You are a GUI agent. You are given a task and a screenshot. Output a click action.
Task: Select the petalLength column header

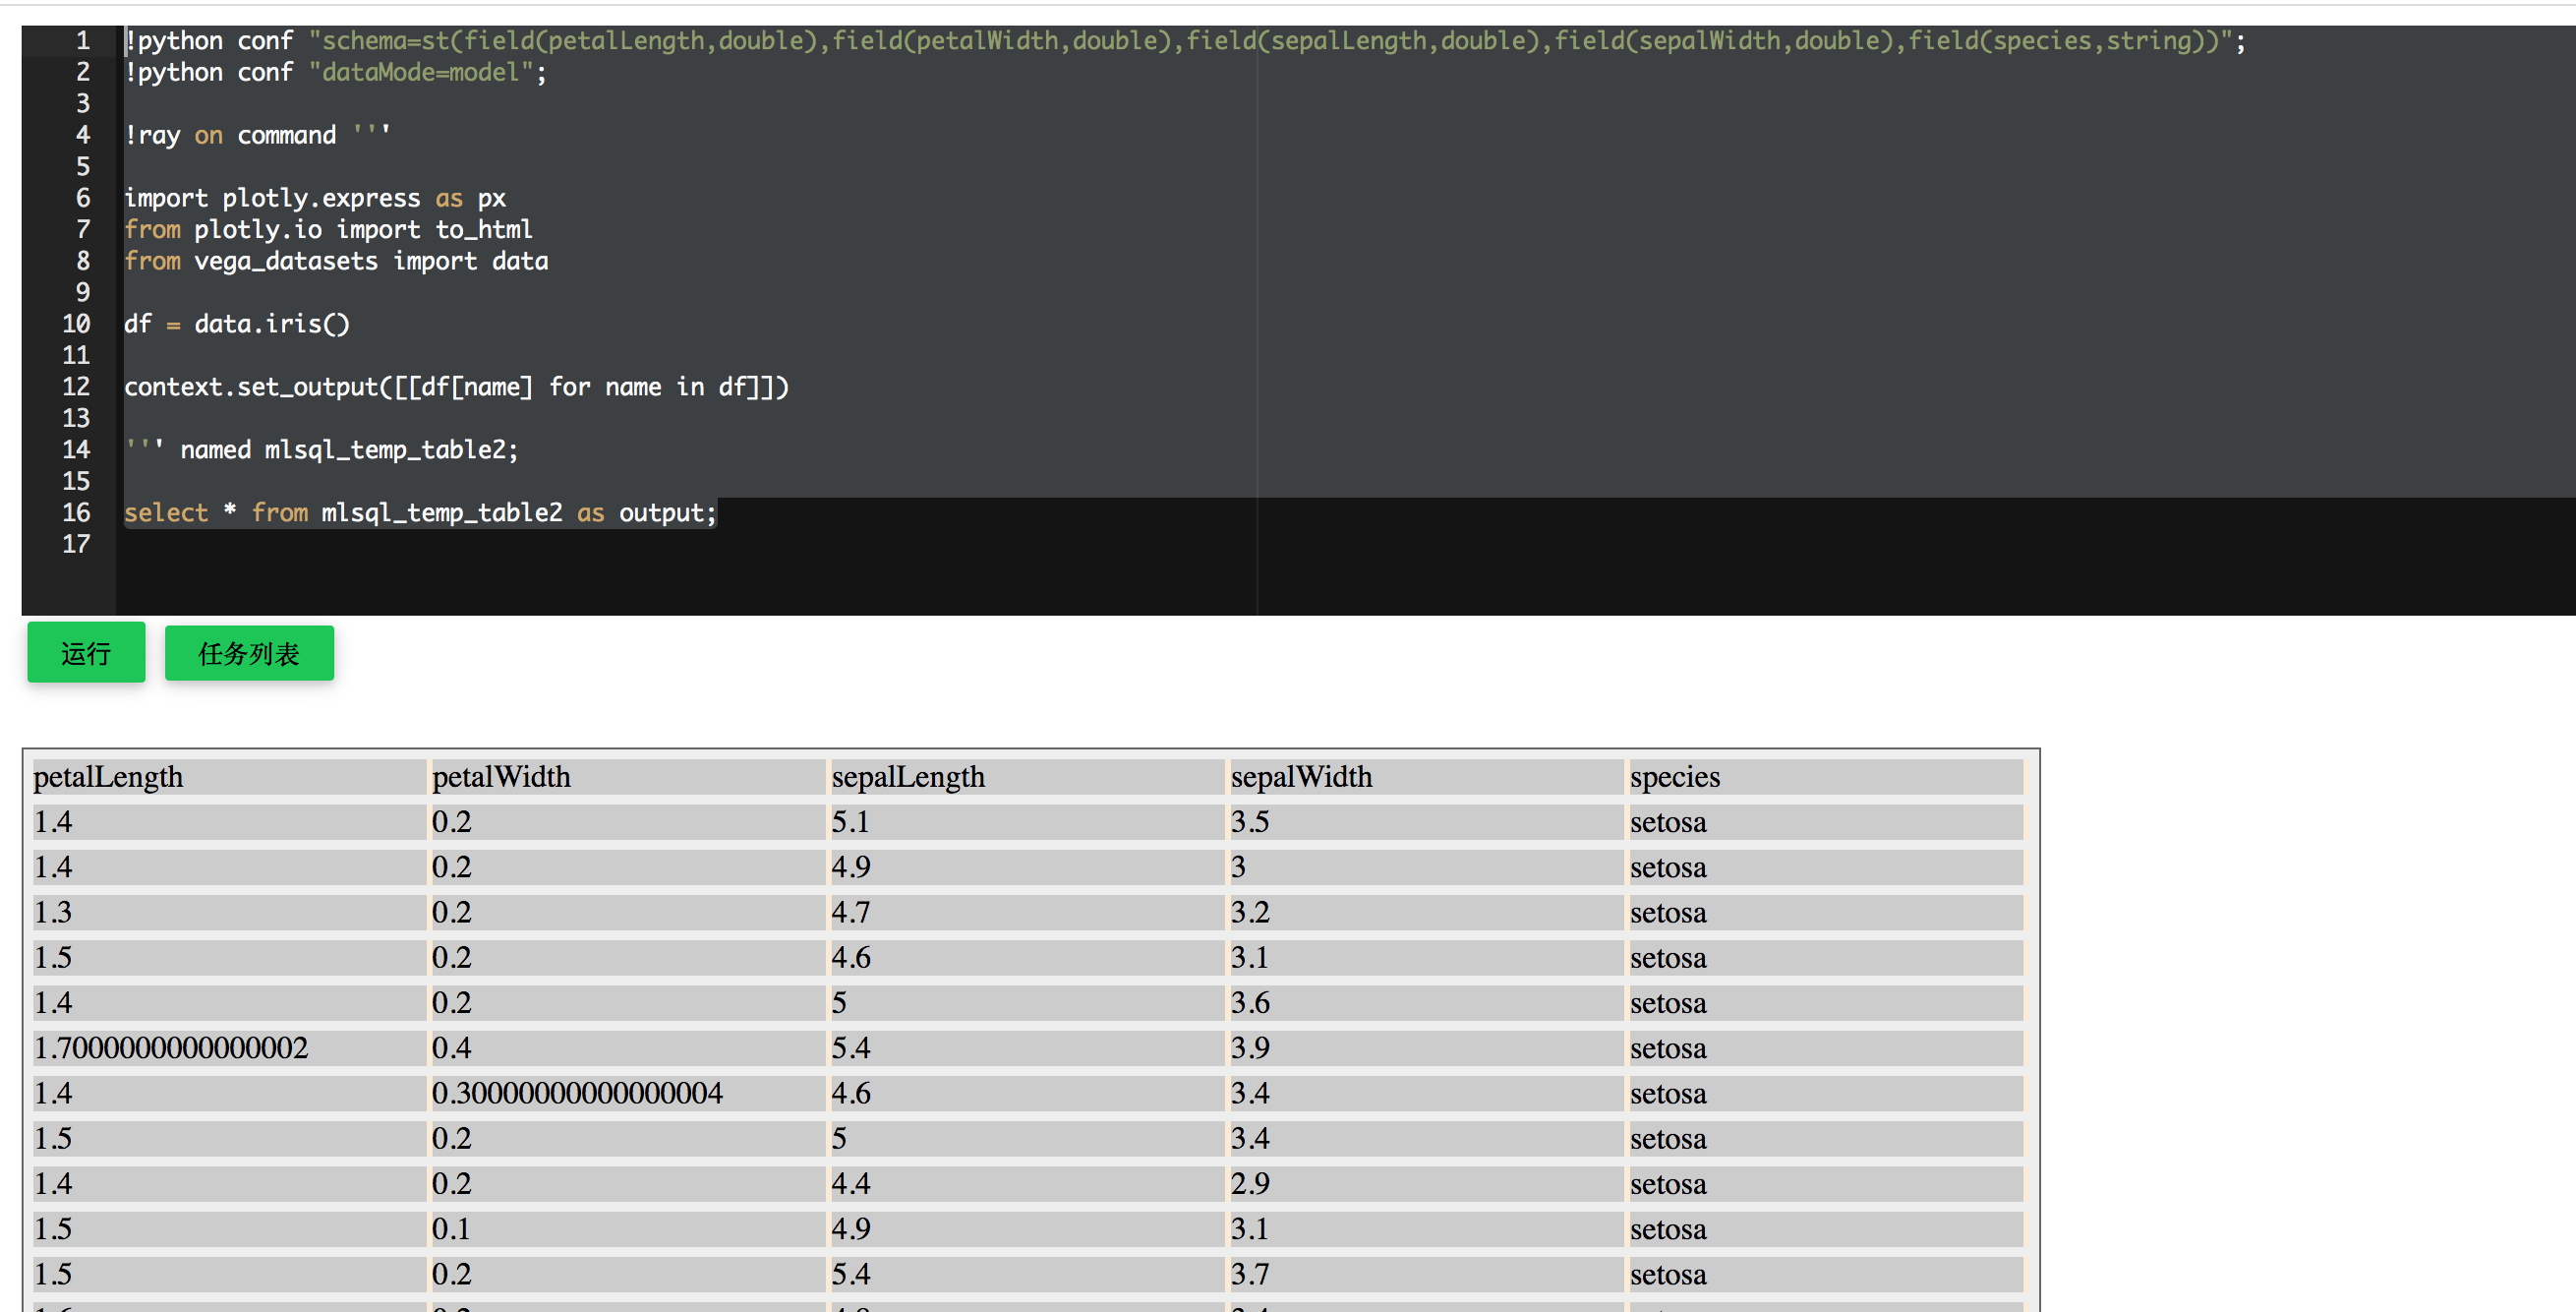click(109, 777)
